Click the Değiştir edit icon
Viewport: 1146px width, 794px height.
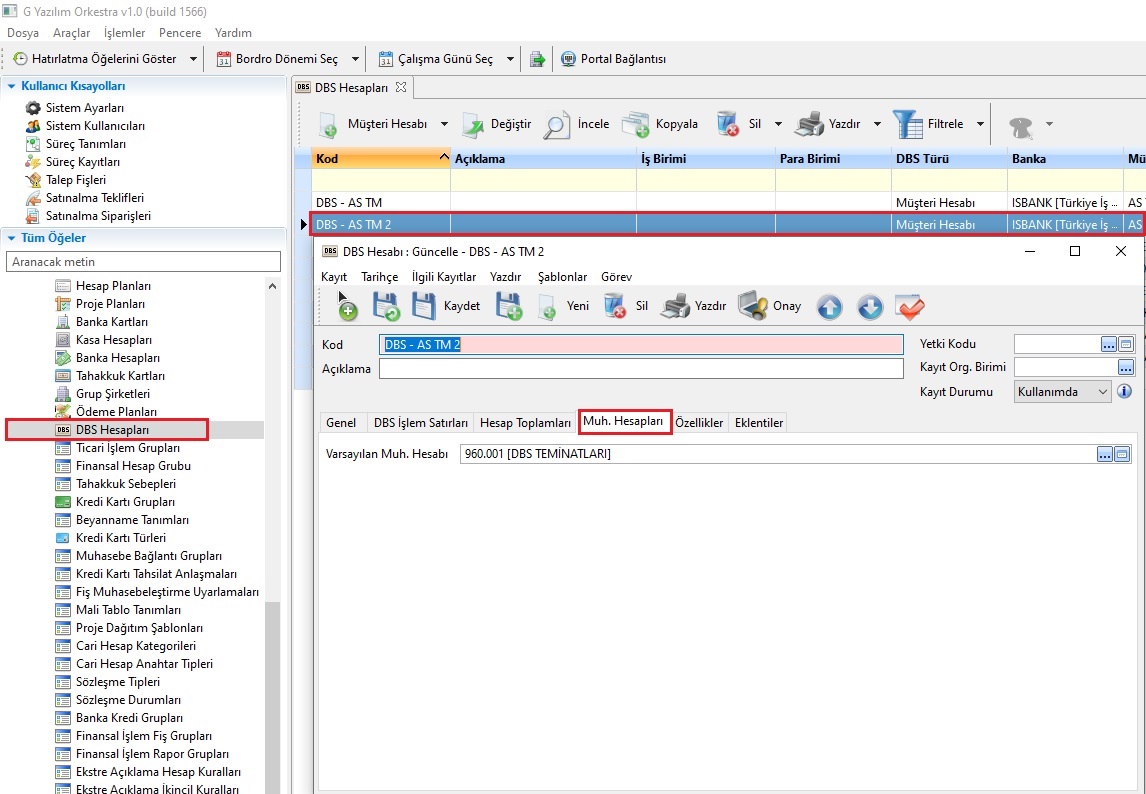point(474,125)
